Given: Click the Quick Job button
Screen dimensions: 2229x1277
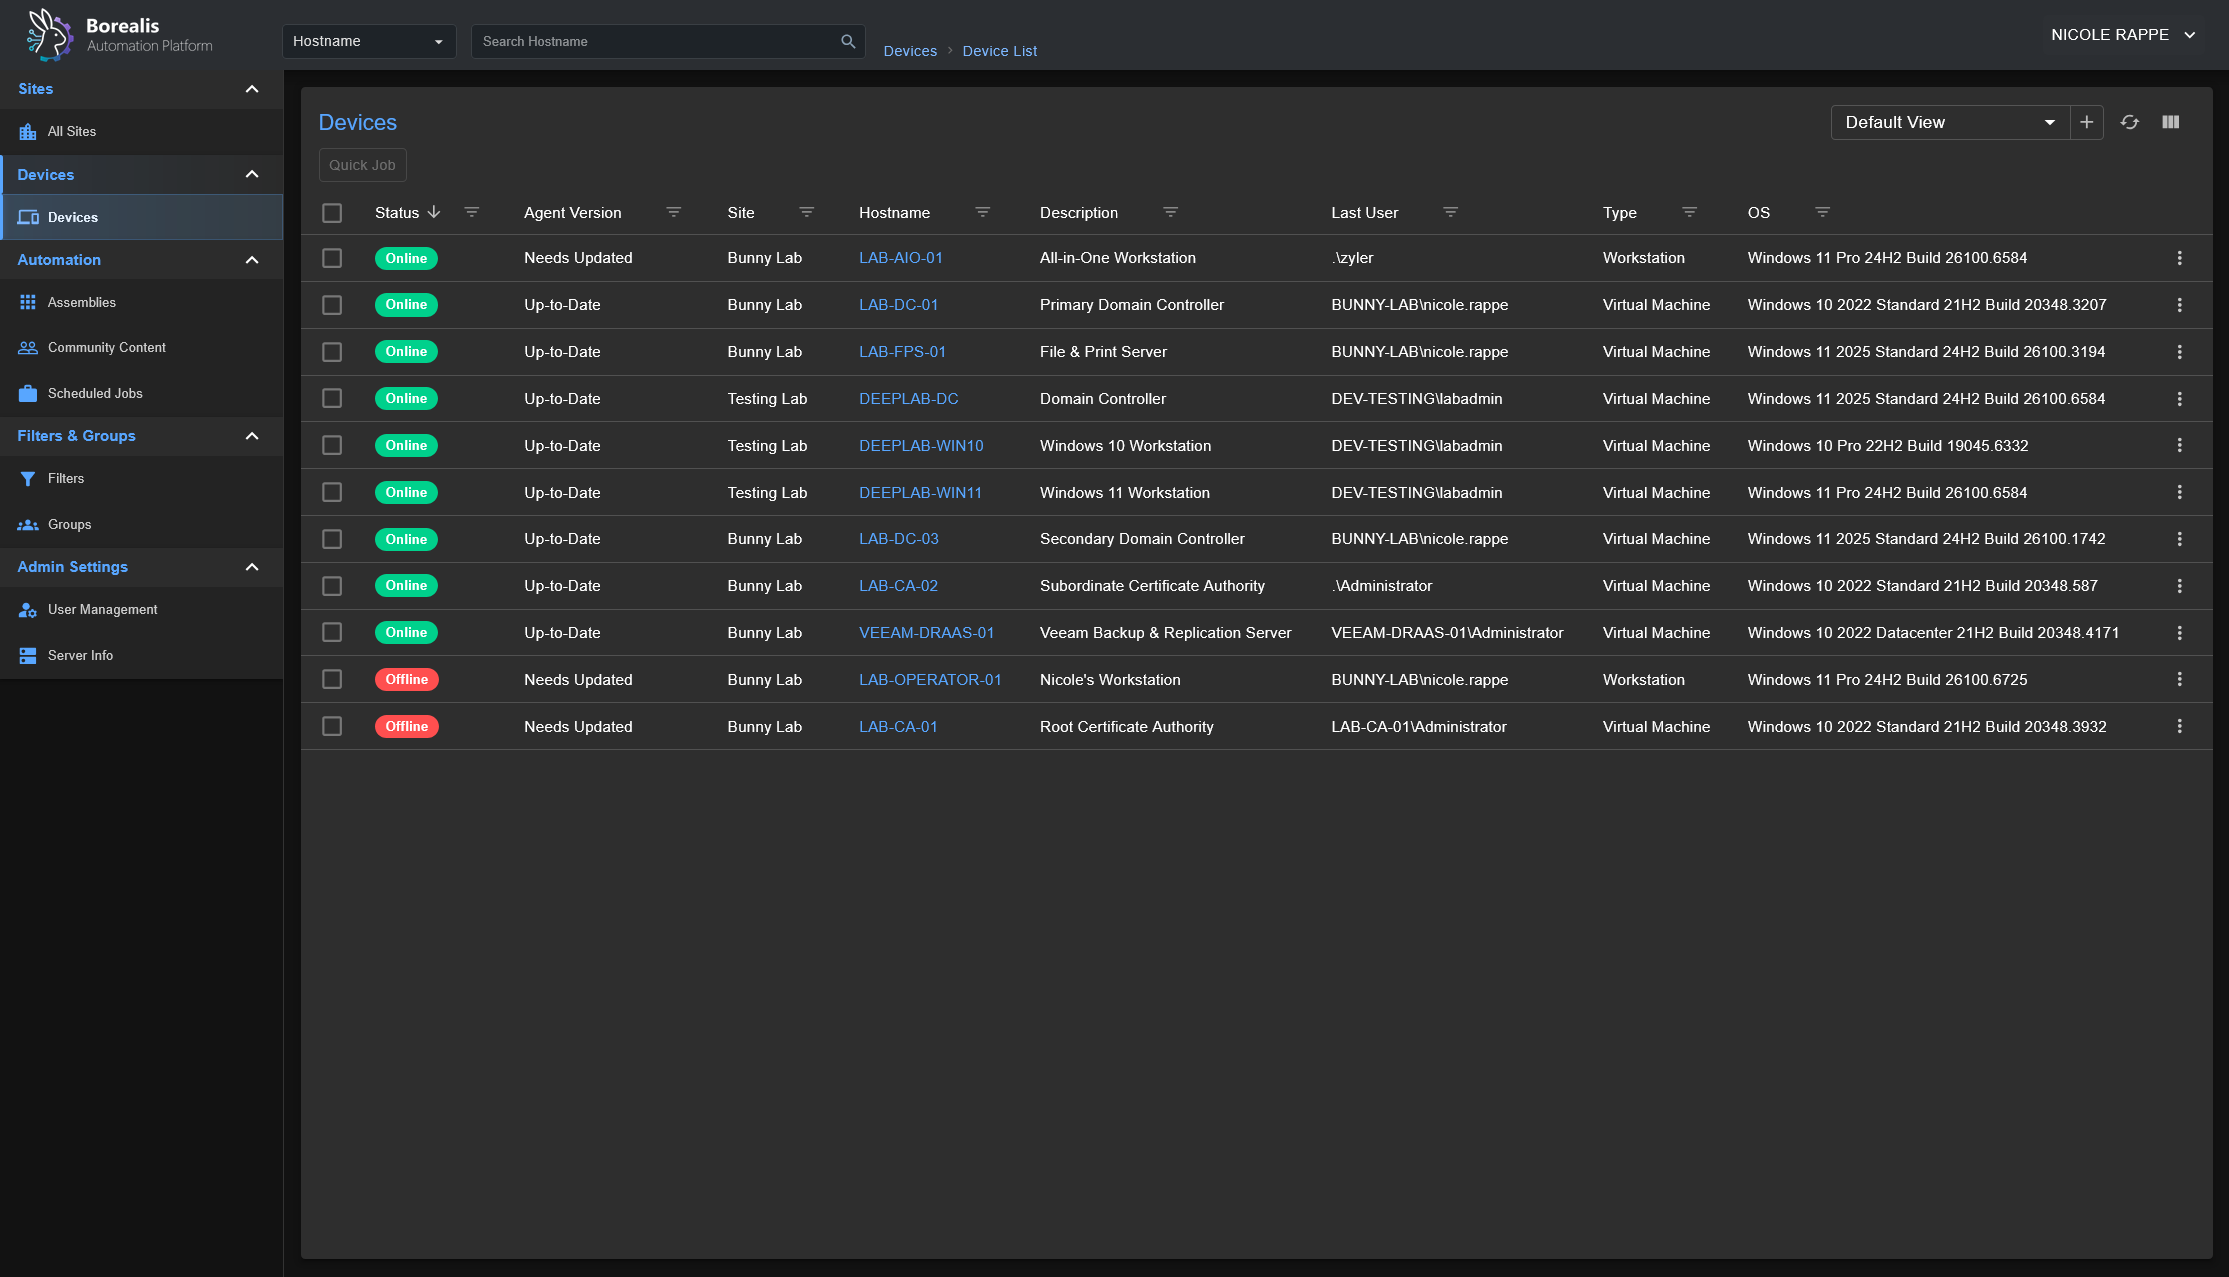Looking at the screenshot, I should [x=362, y=165].
